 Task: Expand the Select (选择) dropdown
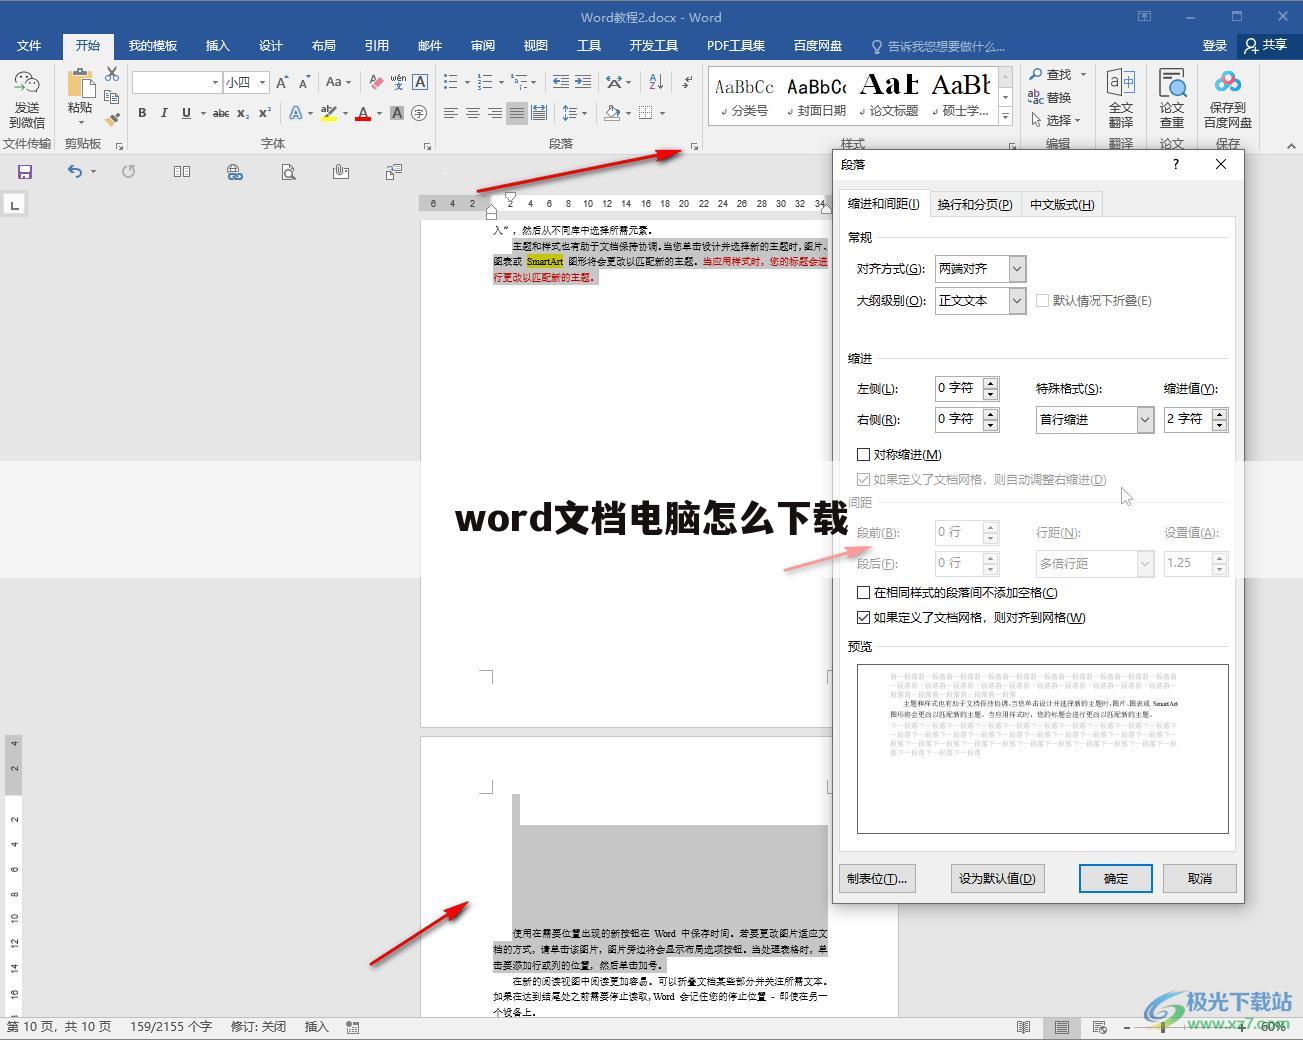point(1078,120)
